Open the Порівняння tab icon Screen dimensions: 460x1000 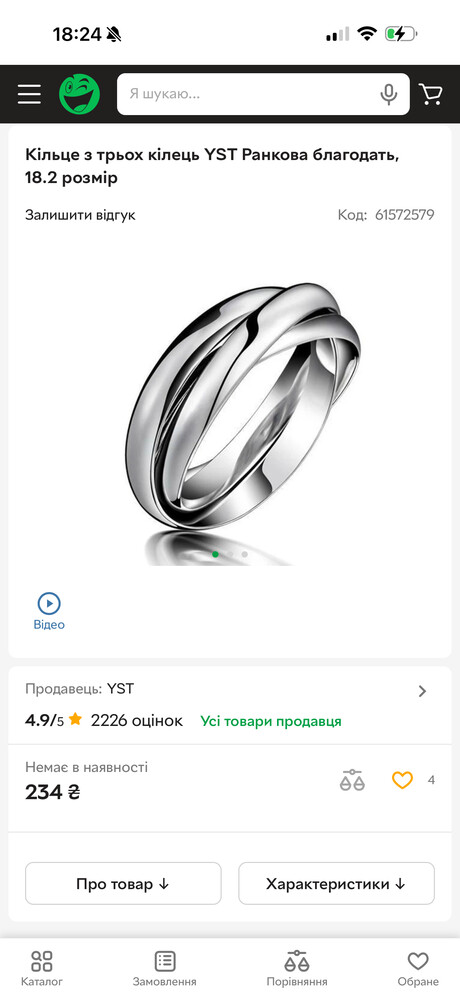point(297,961)
